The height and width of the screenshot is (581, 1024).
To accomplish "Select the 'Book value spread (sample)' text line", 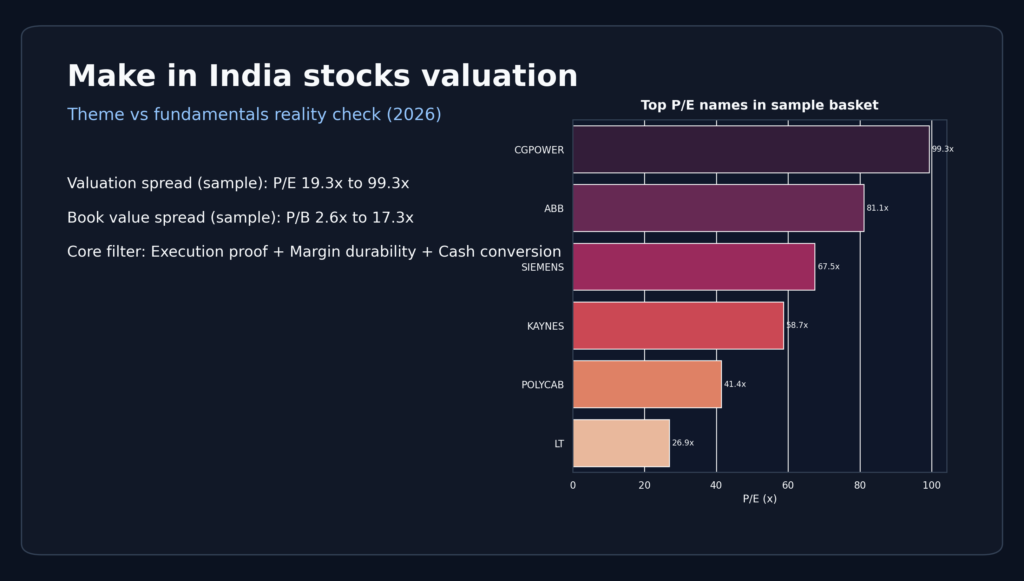I will click(240, 217).
